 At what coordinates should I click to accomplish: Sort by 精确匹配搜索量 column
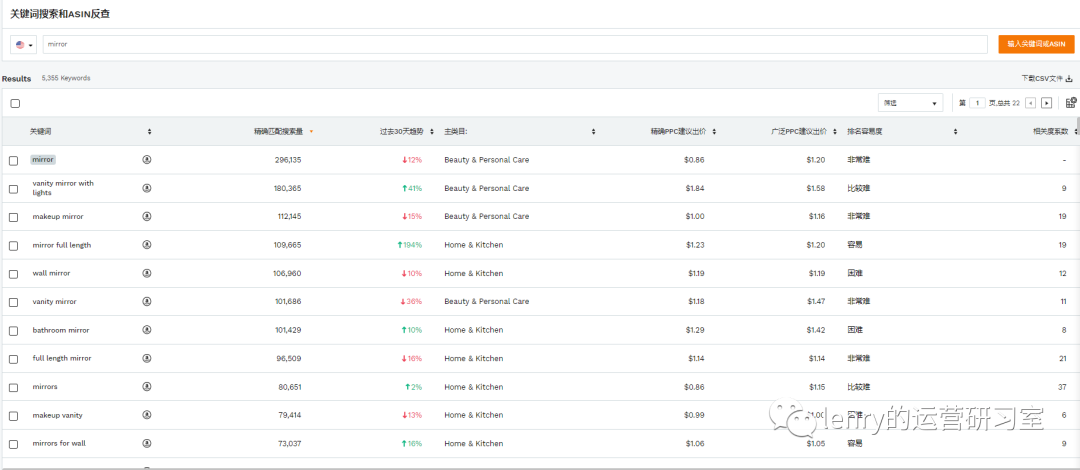coord(311,132)
